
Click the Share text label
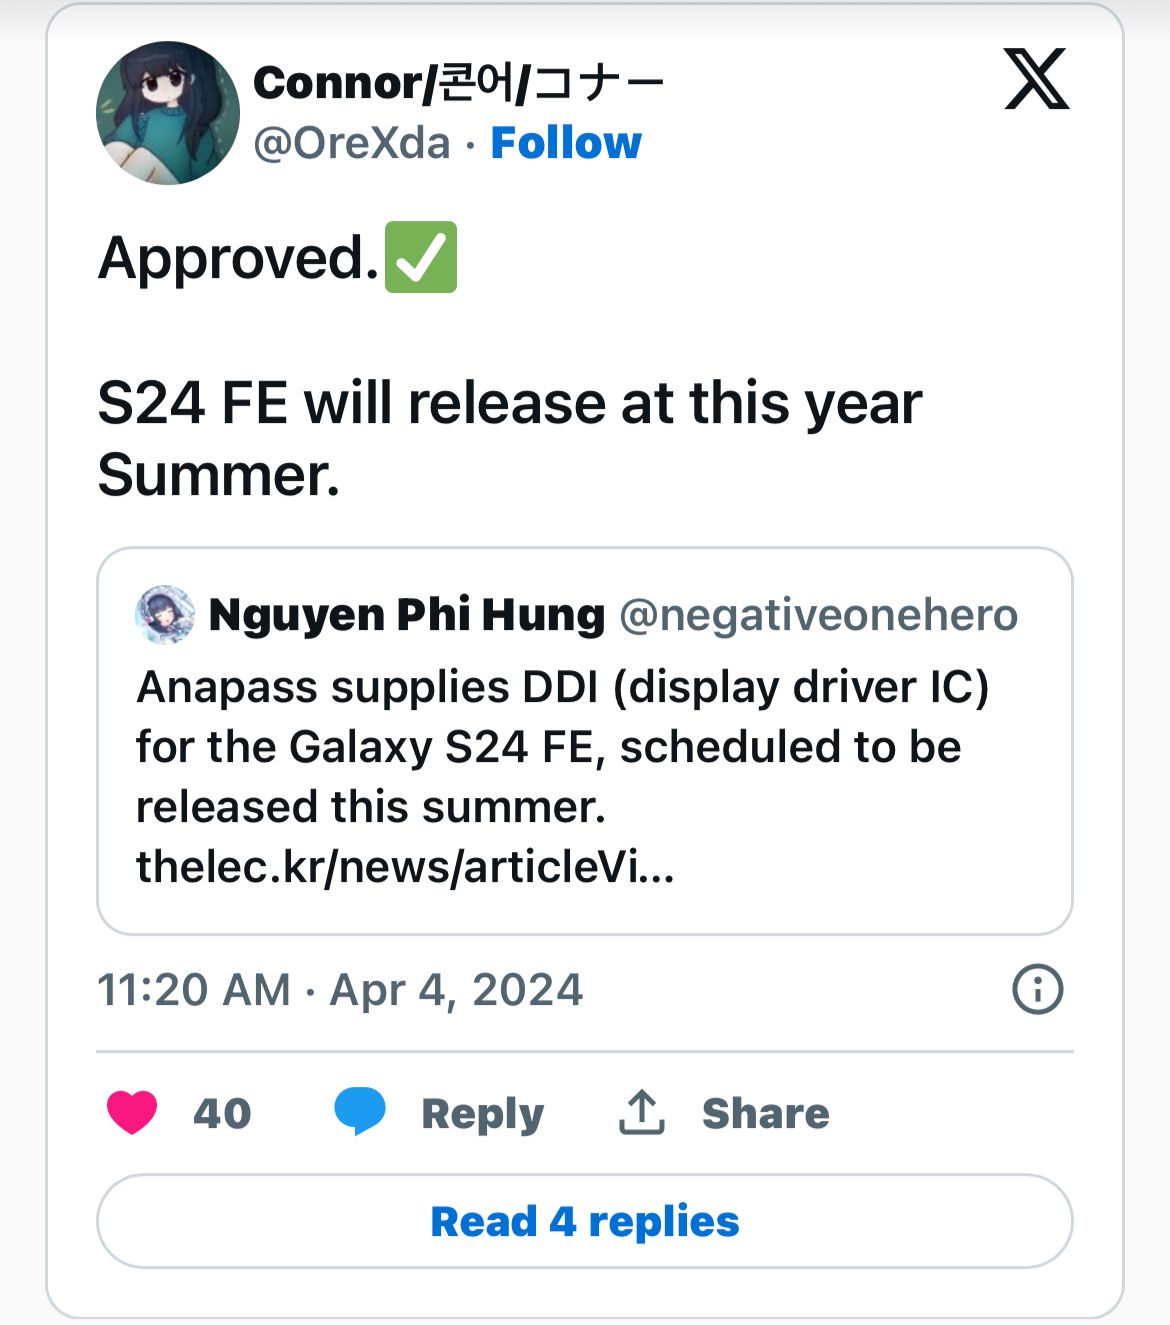pos(765,1113)
